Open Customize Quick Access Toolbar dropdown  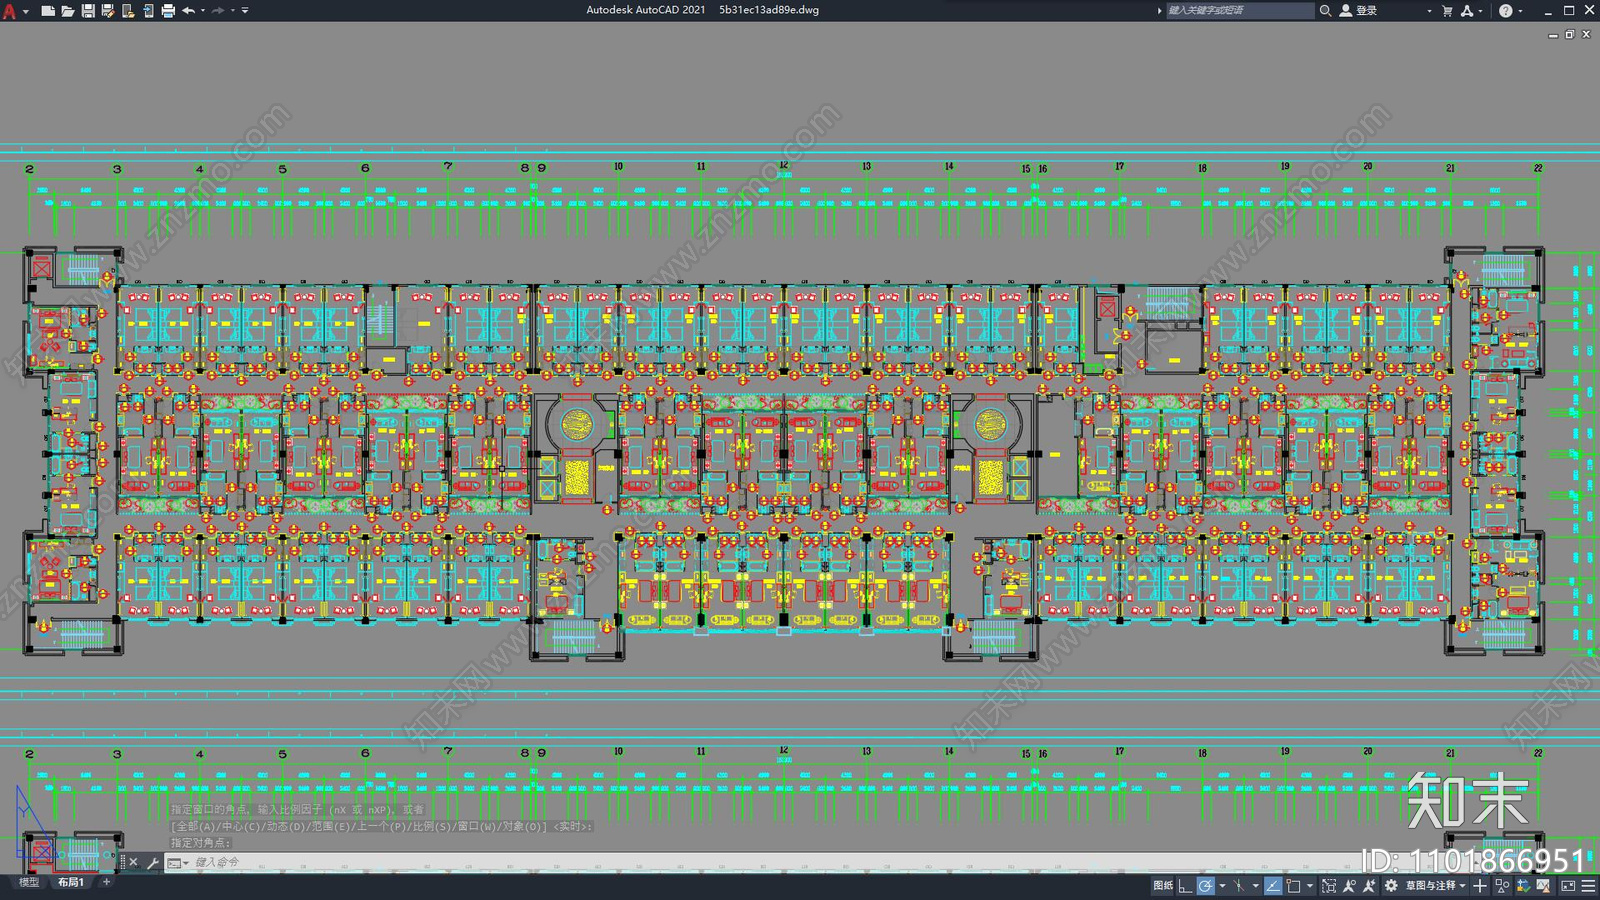coord(245,10)
